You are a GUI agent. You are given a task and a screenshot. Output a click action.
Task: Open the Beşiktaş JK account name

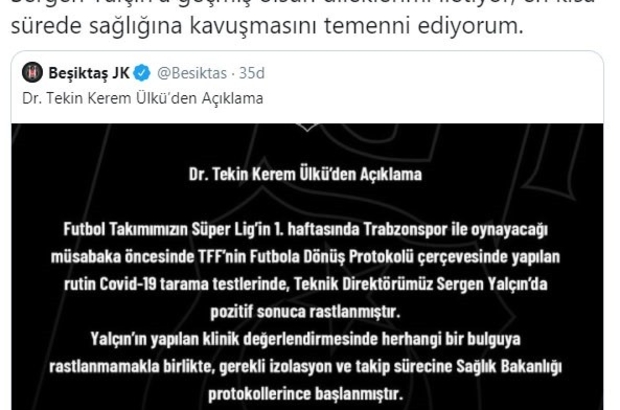click(x=89, y=73)
